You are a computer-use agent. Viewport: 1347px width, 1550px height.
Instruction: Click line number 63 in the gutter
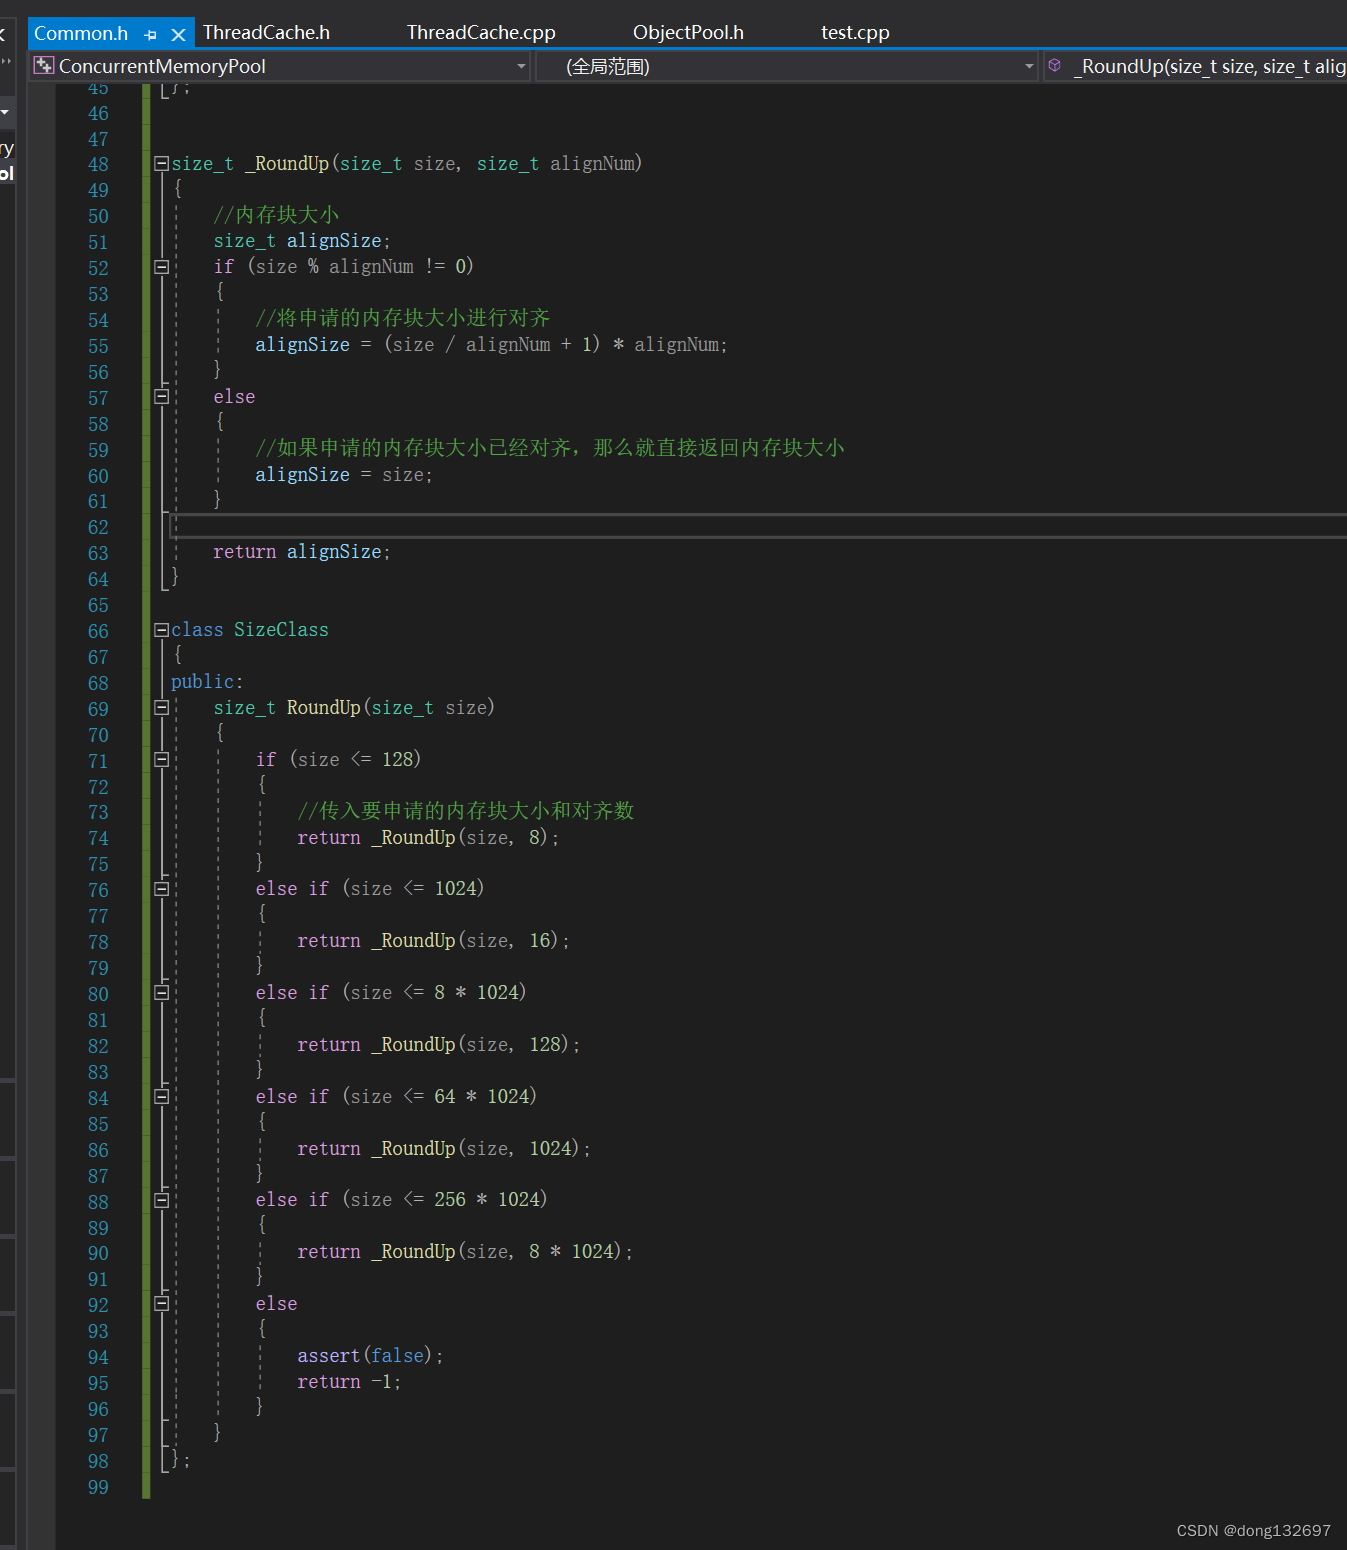pyautogui.click(x=98, y=553)
